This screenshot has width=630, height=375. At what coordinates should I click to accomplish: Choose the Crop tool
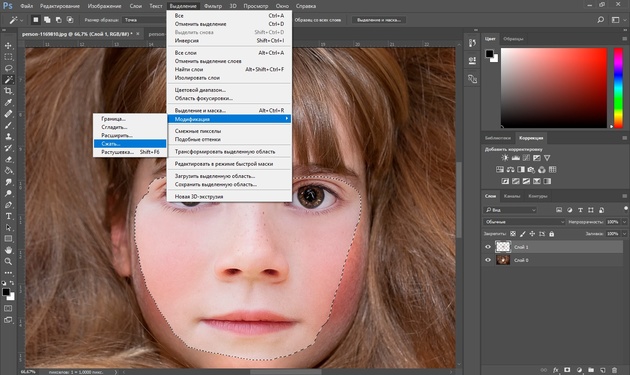coord(8,91)
